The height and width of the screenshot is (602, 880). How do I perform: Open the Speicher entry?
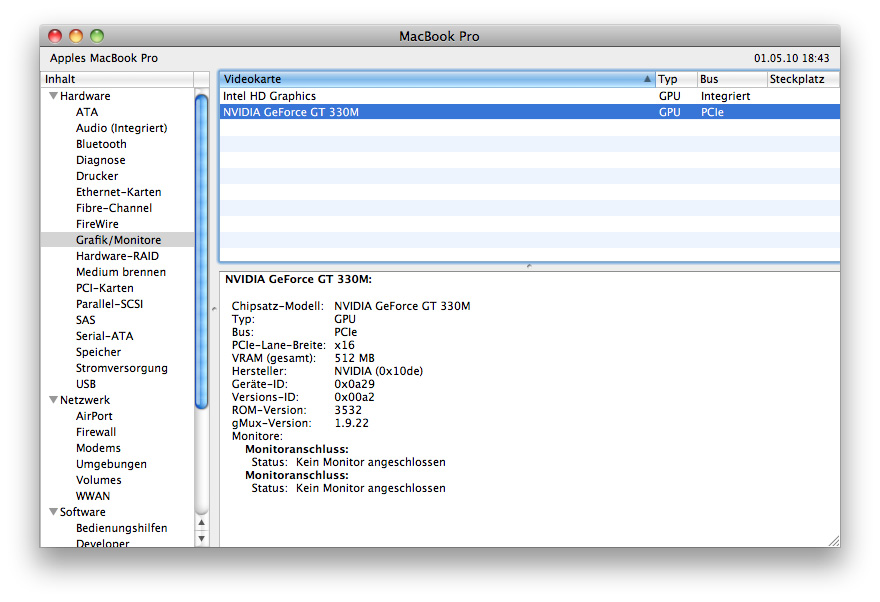point(98,352)
